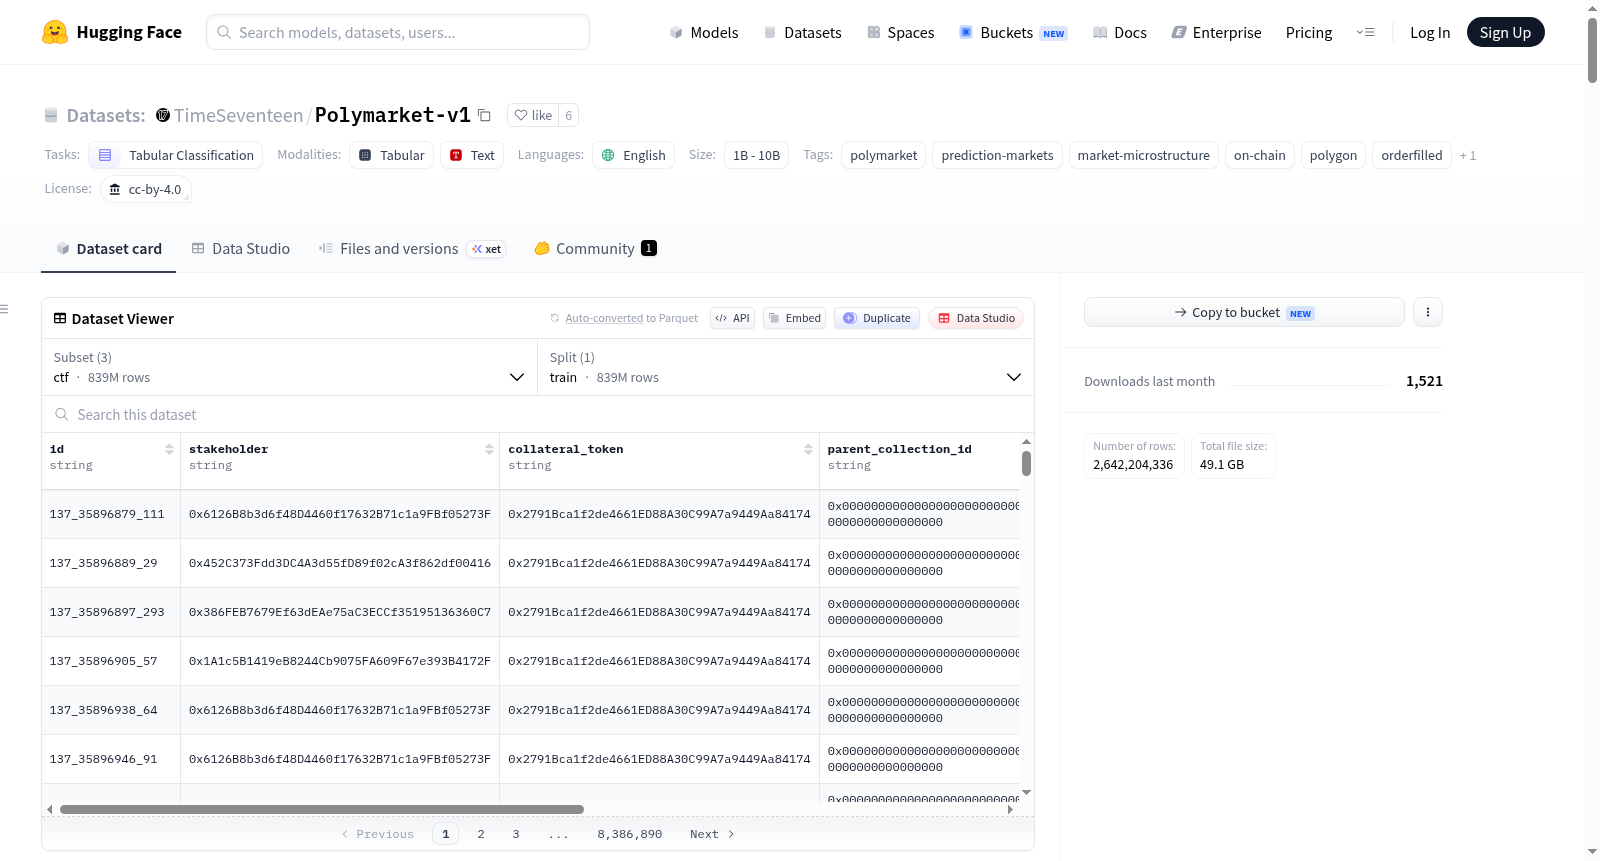1600x861 pixels.
Task: Open Docs in the top navigation
Action: [1120, 32]
